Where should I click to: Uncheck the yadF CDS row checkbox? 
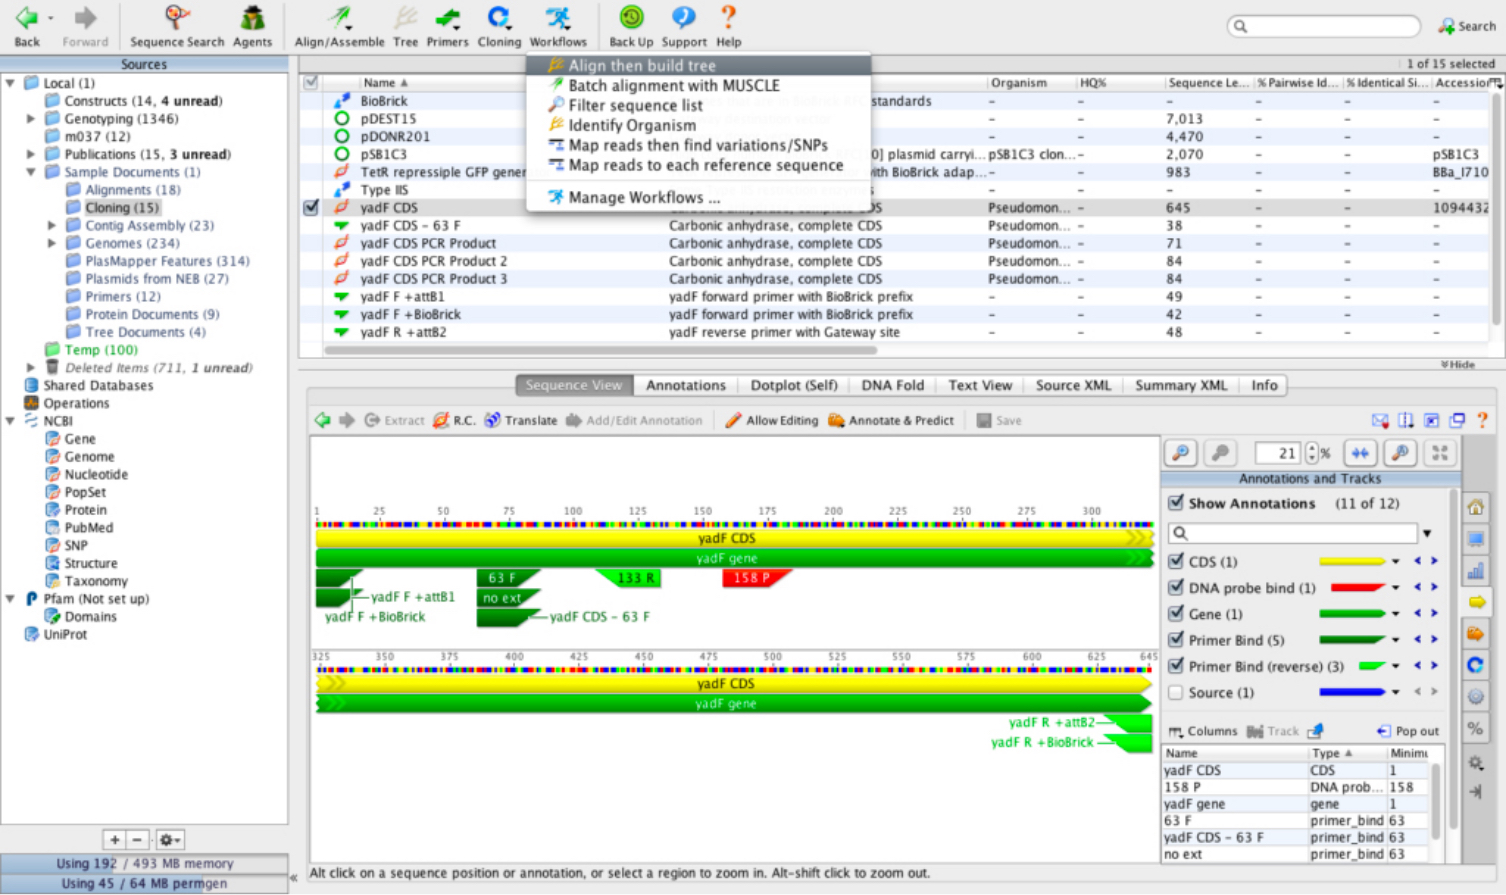(311, 208)
